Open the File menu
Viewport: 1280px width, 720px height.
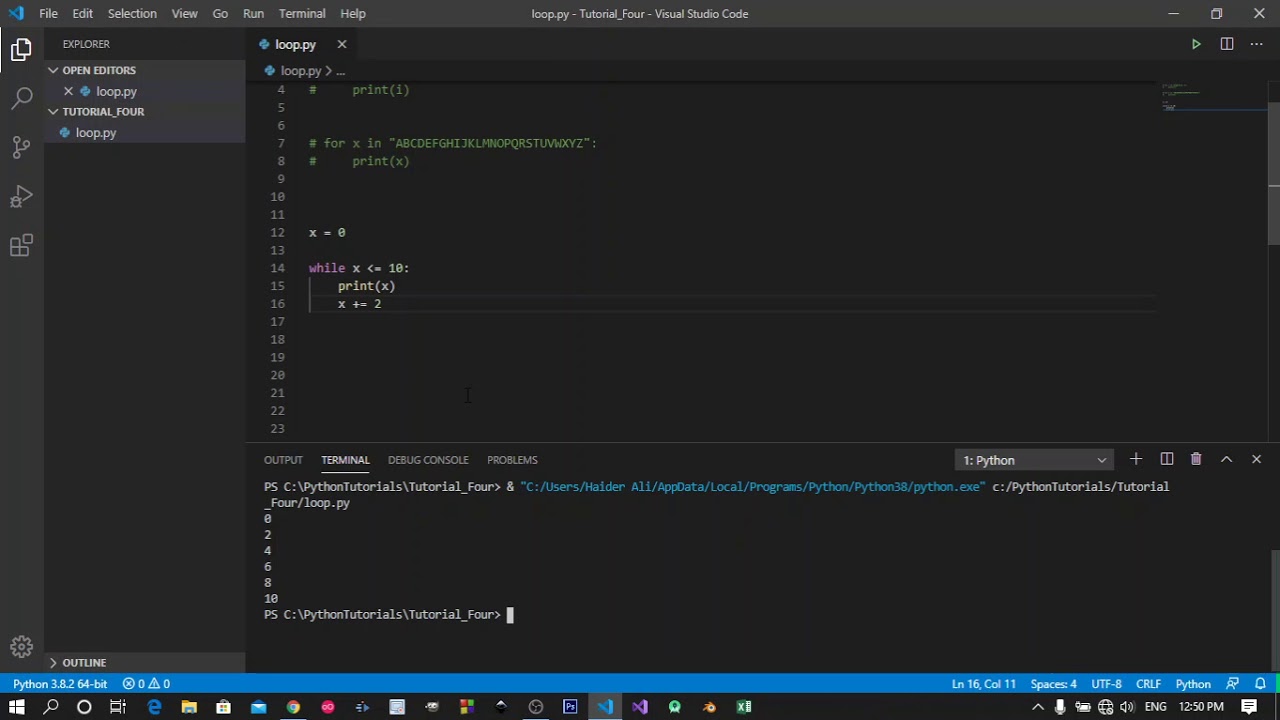48,13
